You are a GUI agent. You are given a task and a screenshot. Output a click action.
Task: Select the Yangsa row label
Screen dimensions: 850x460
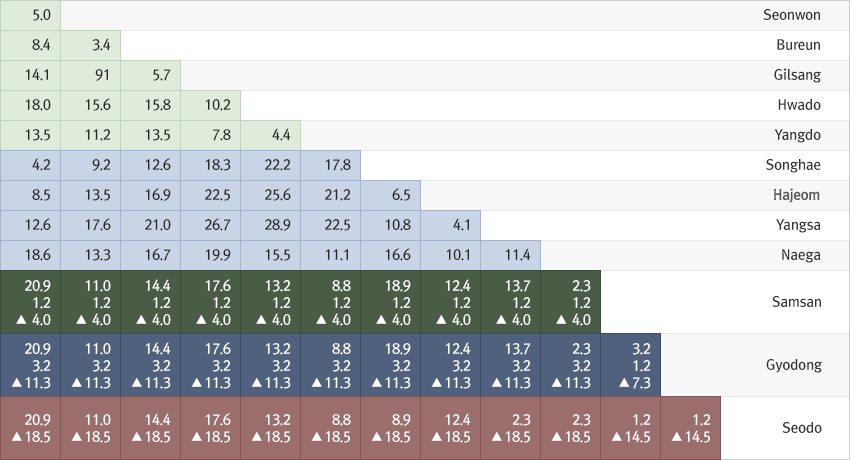point(798,225)
